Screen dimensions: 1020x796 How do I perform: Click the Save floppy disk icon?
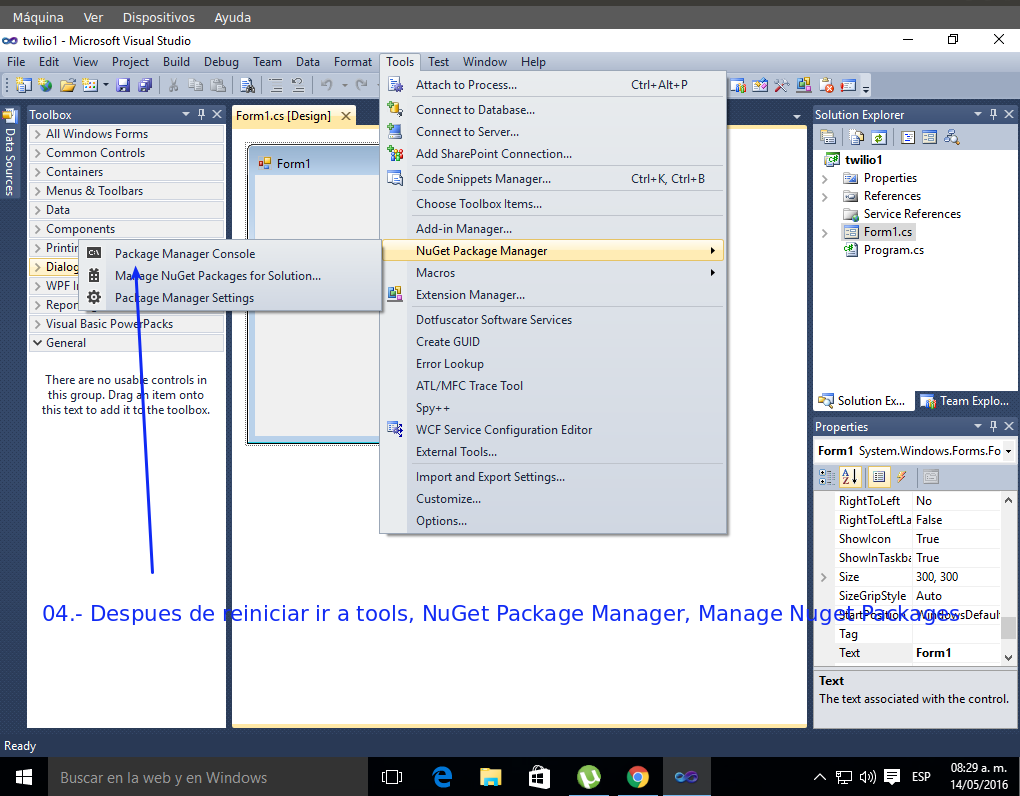tap(123, 85)
